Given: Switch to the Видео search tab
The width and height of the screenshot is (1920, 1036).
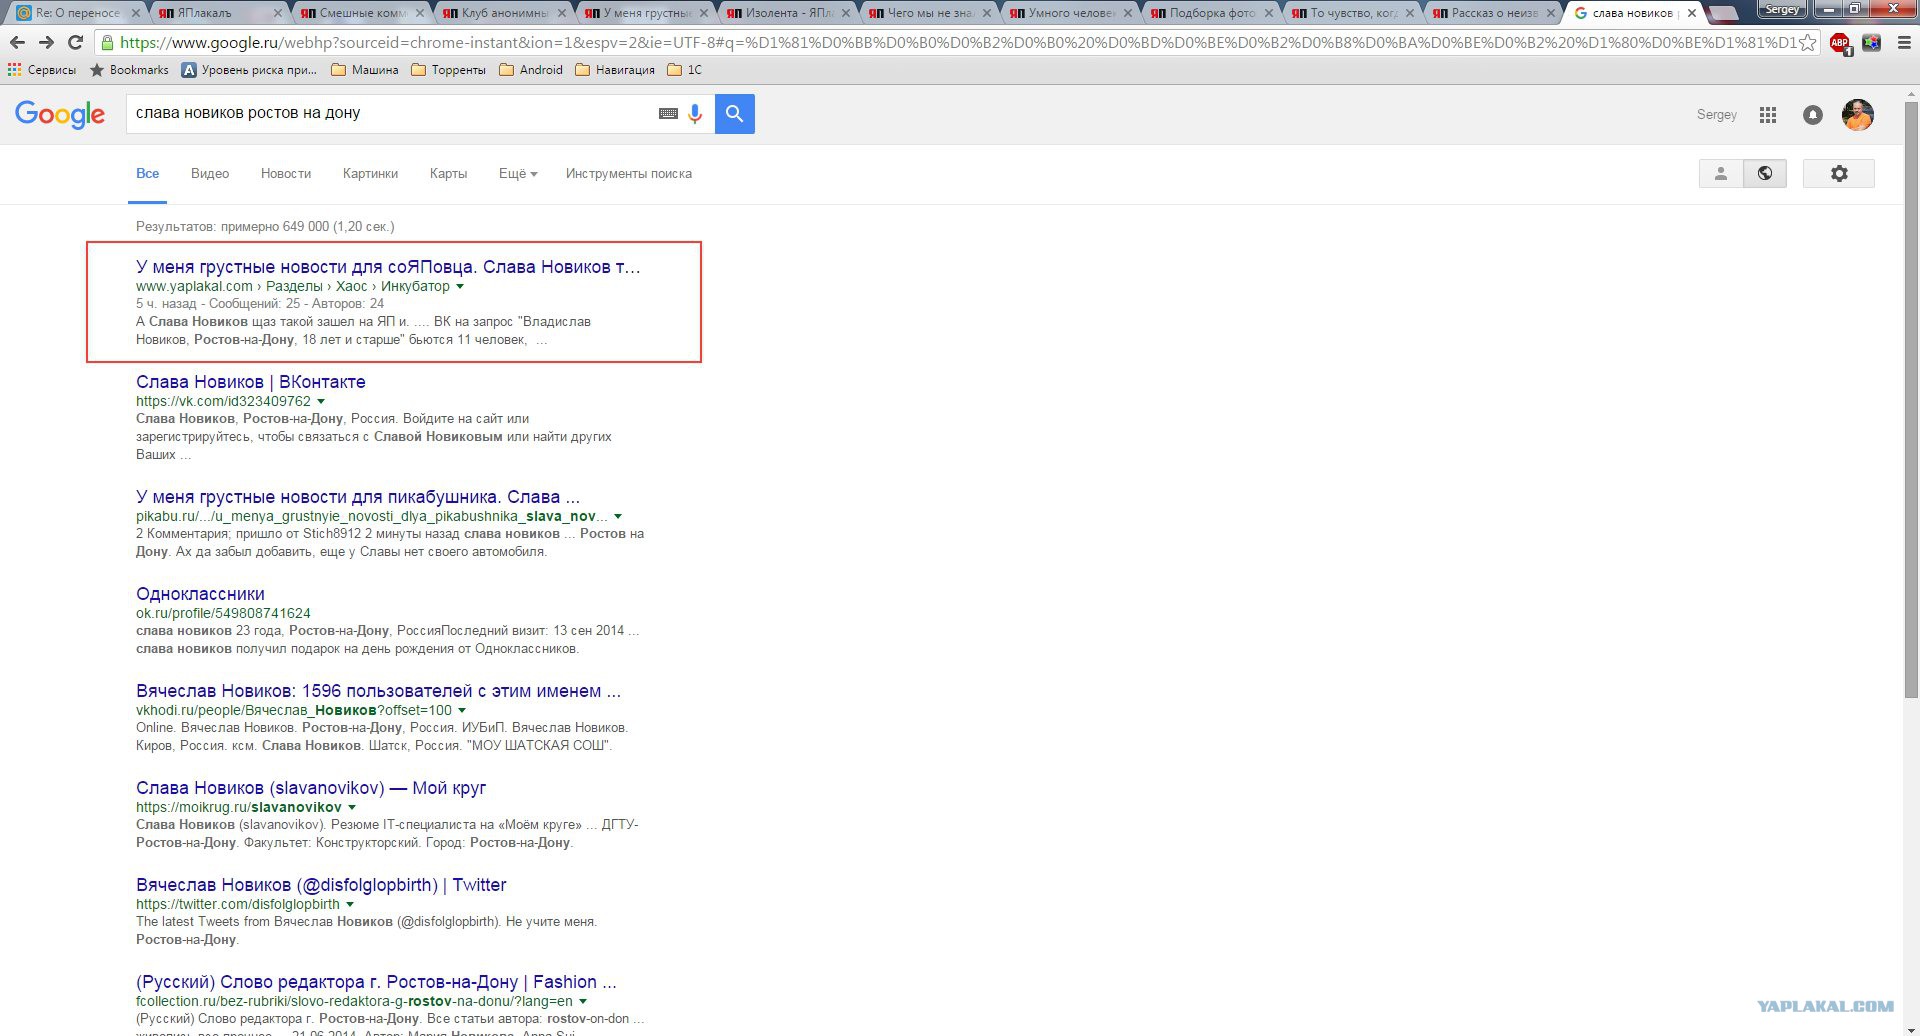Looking at the screenshot, I should pos(210,174).
